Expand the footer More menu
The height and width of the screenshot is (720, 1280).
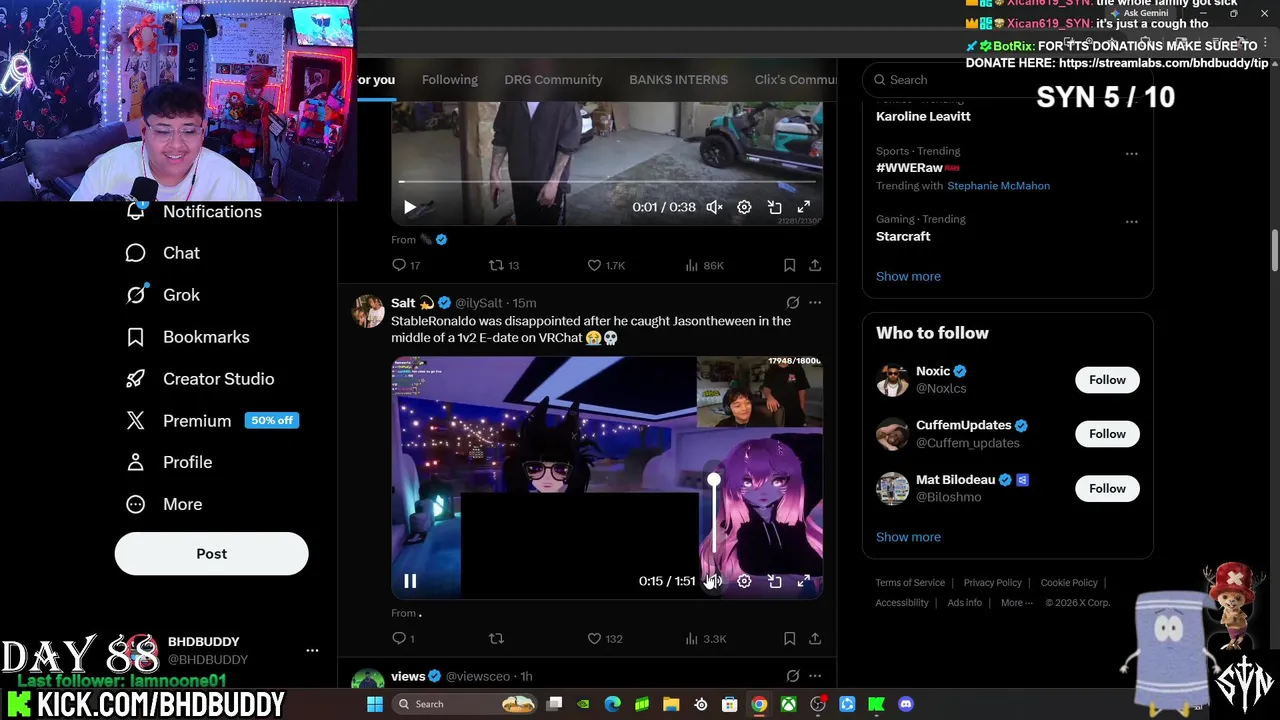coord(1016,603)
